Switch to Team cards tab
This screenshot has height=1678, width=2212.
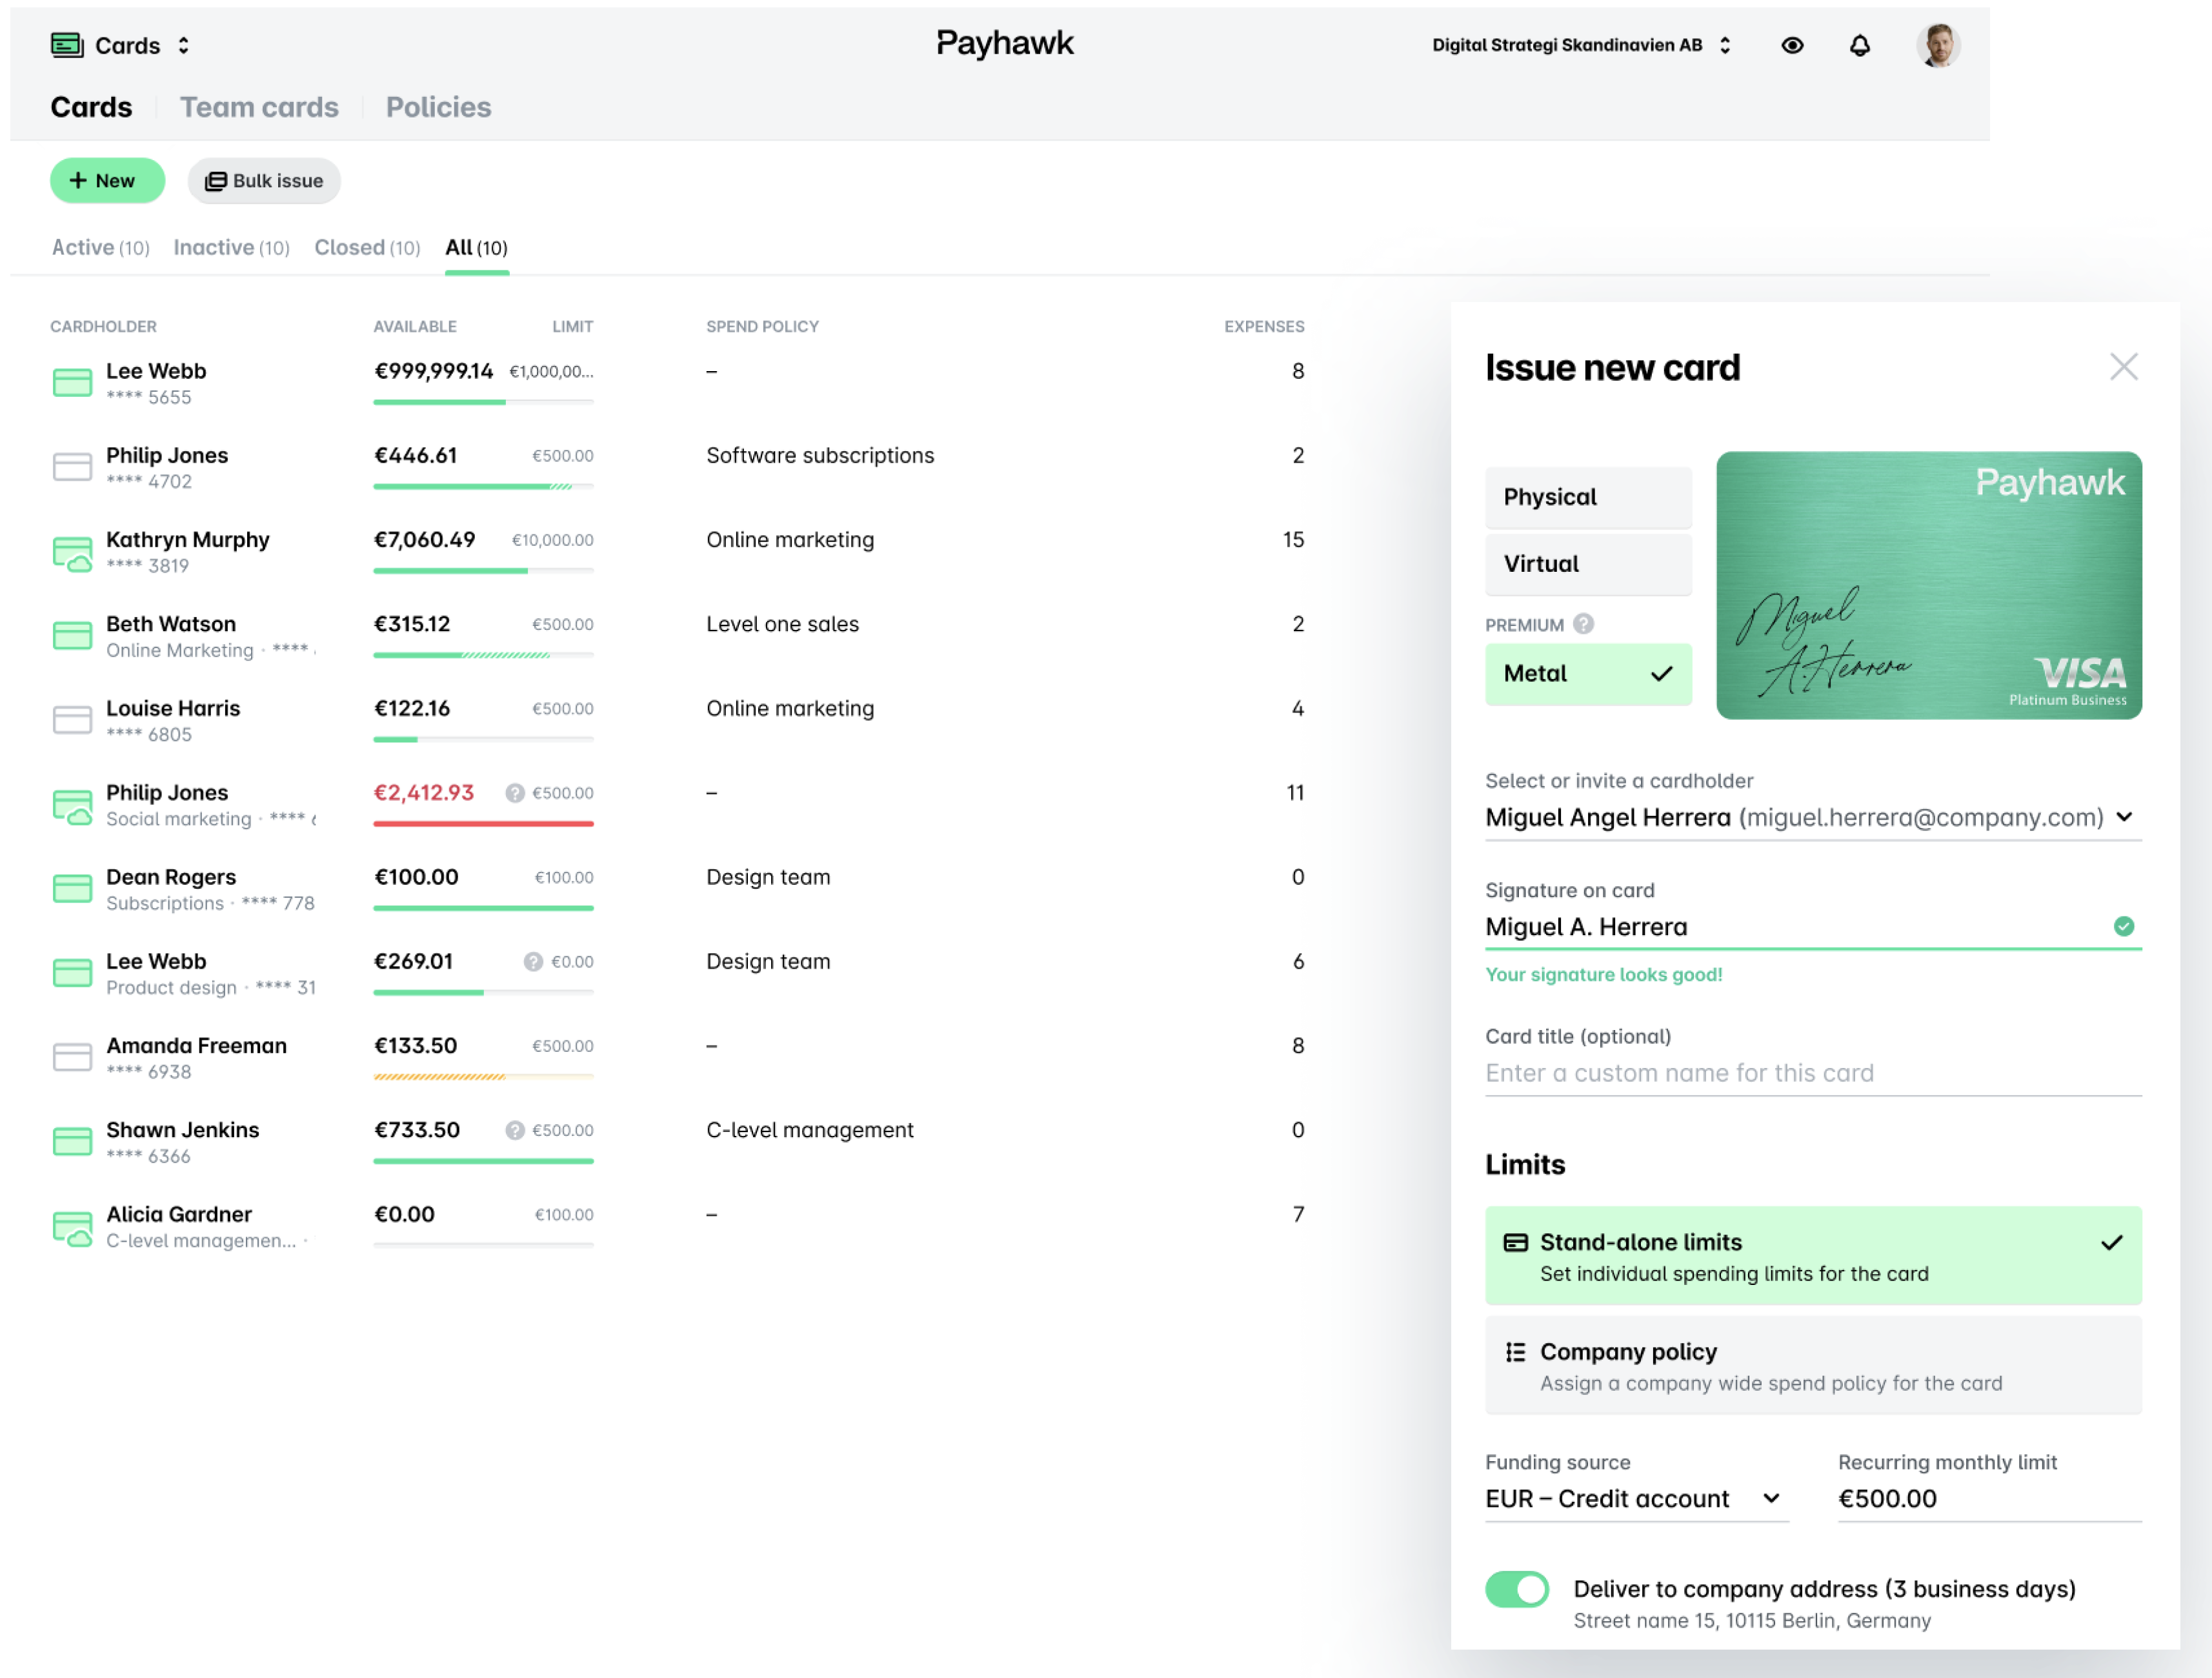(259, 107)
